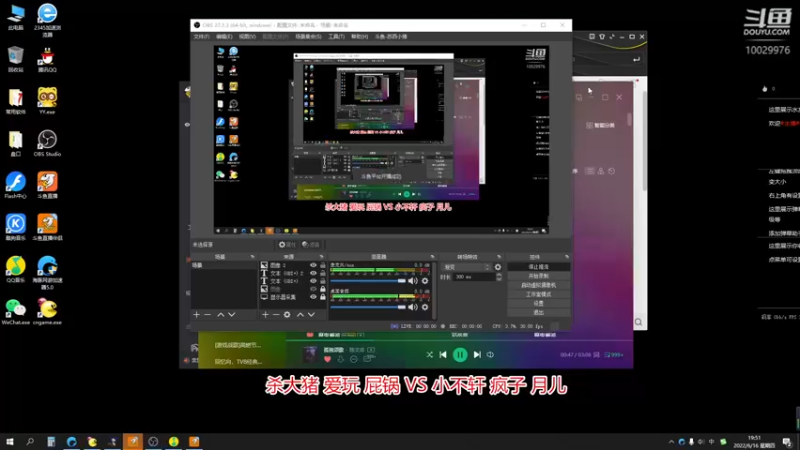Toggle visibility of the Display Capture source

click(x=313, y=297)
